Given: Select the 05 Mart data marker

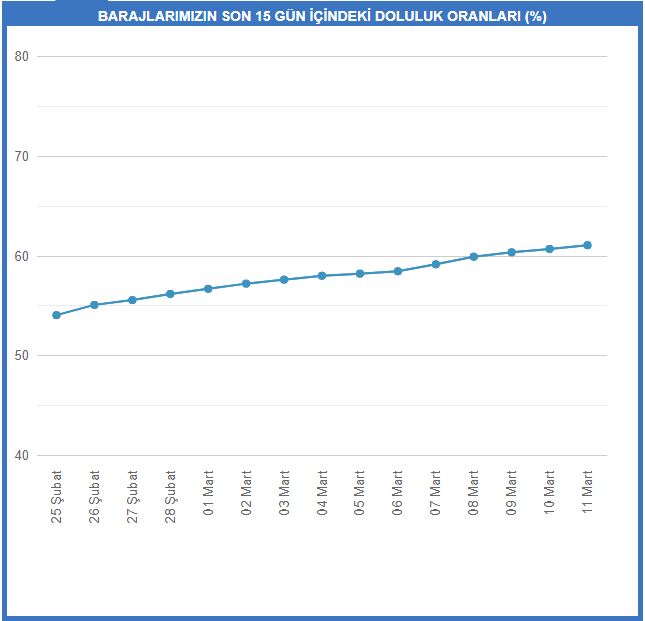Looking at the screenshot, I should (360, 274).
